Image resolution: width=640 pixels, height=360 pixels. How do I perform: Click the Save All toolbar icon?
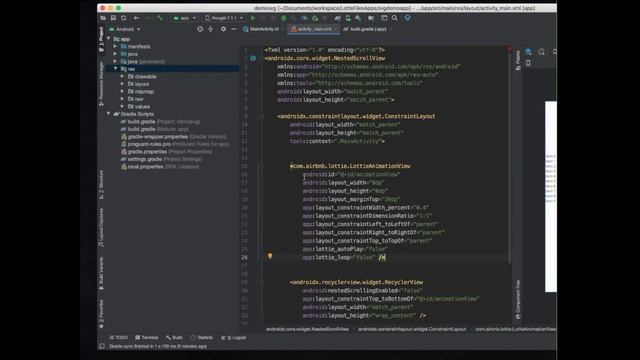tap(113, 18)
